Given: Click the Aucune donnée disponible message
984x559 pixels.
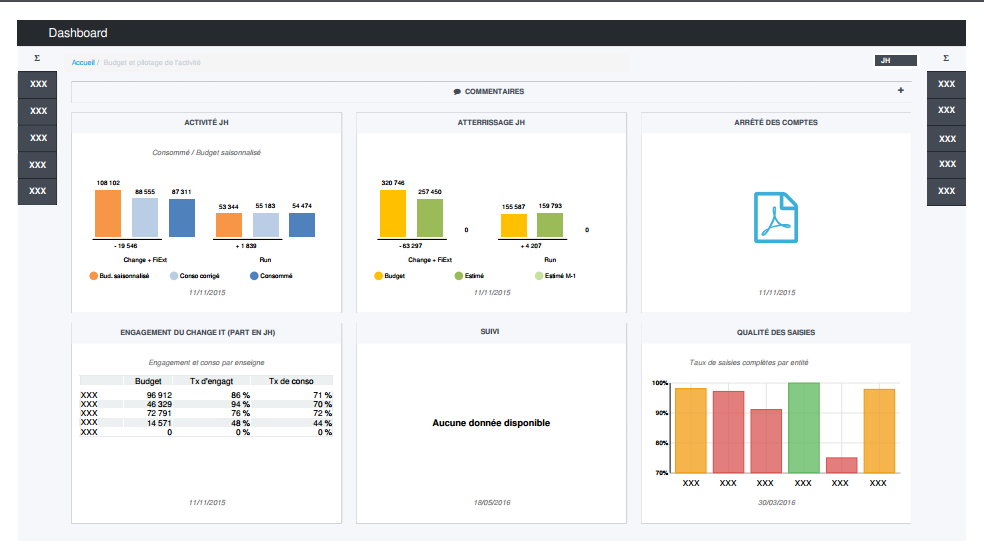Looking at the screenshot, I should [491, 423].
